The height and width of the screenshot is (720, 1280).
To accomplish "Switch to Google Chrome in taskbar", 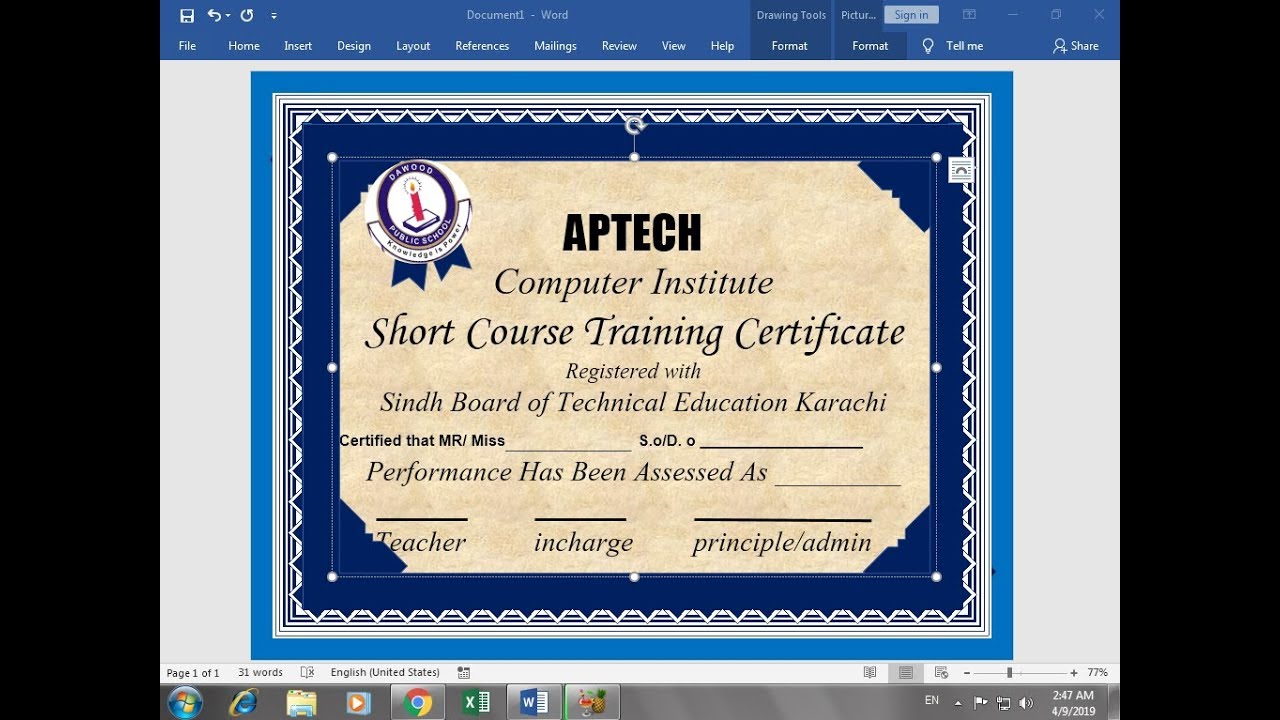I will click(418, 703).
